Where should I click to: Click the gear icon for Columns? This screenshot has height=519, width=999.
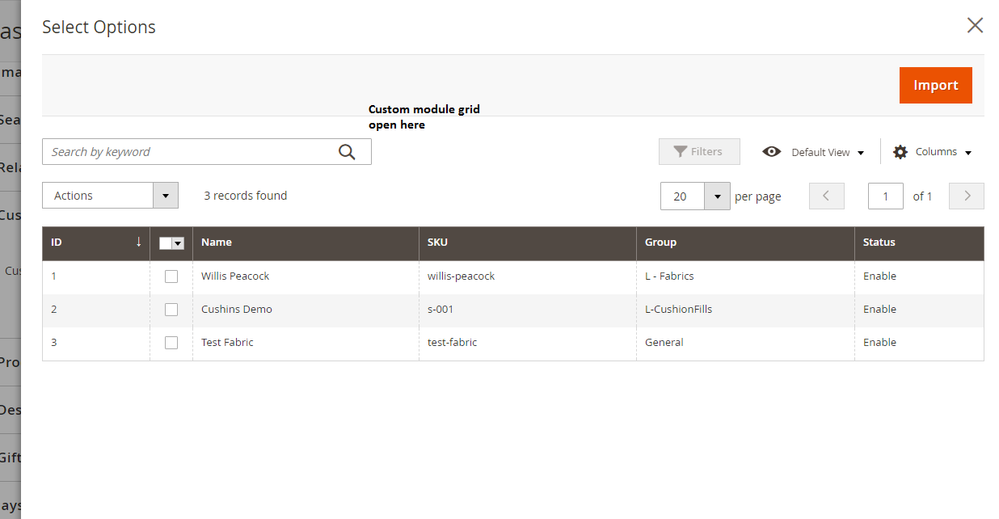(900, 152)
